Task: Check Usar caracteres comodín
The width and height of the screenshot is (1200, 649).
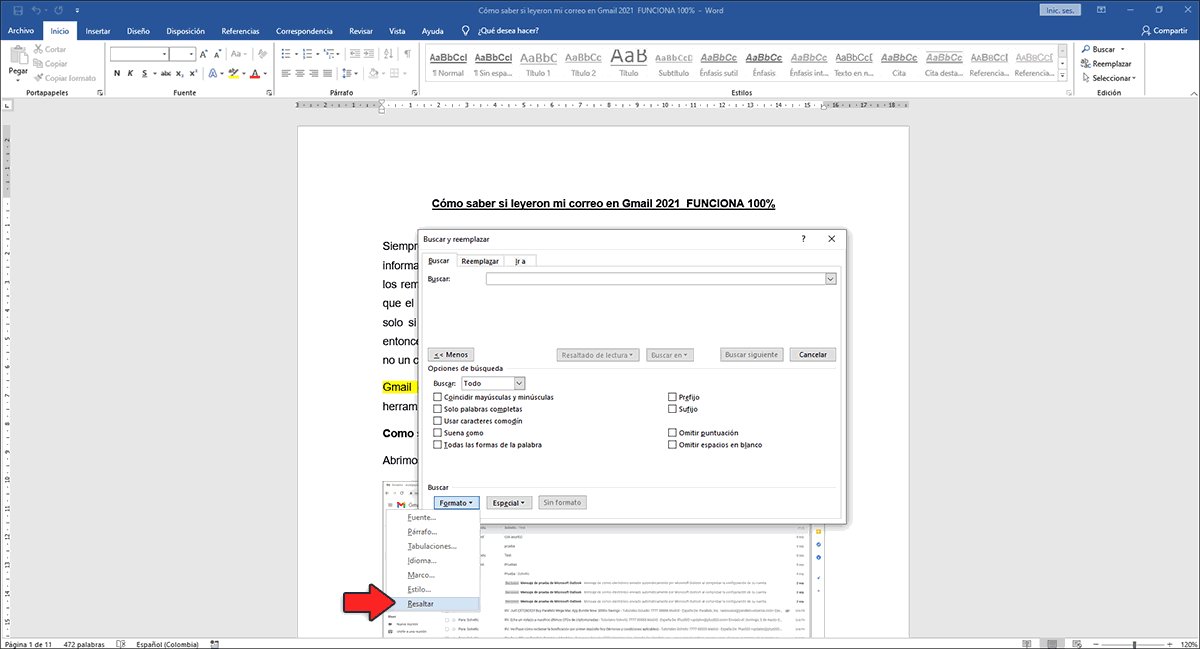Action: click(437, 421)
